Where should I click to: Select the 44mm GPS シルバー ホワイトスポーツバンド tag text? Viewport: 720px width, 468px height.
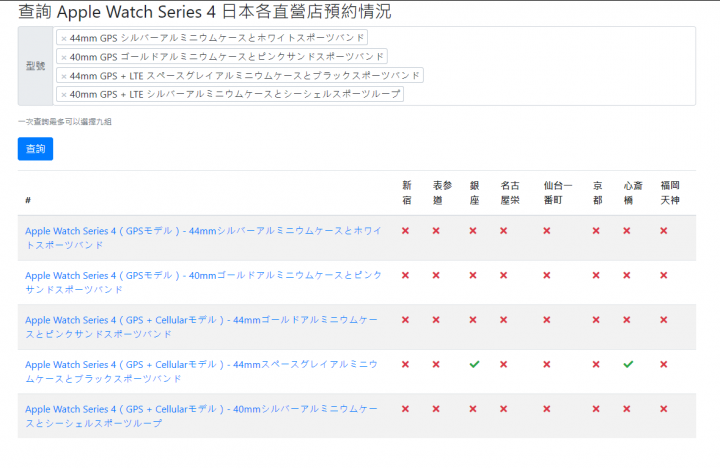click(217, 38)
